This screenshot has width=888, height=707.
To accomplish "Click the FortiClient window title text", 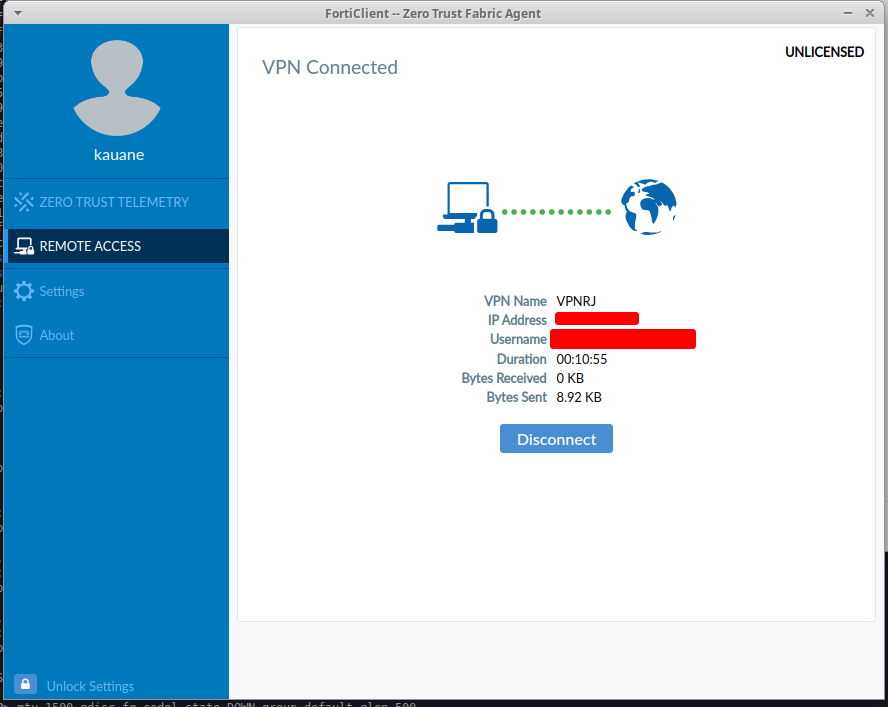I will [x=433, y=13].
